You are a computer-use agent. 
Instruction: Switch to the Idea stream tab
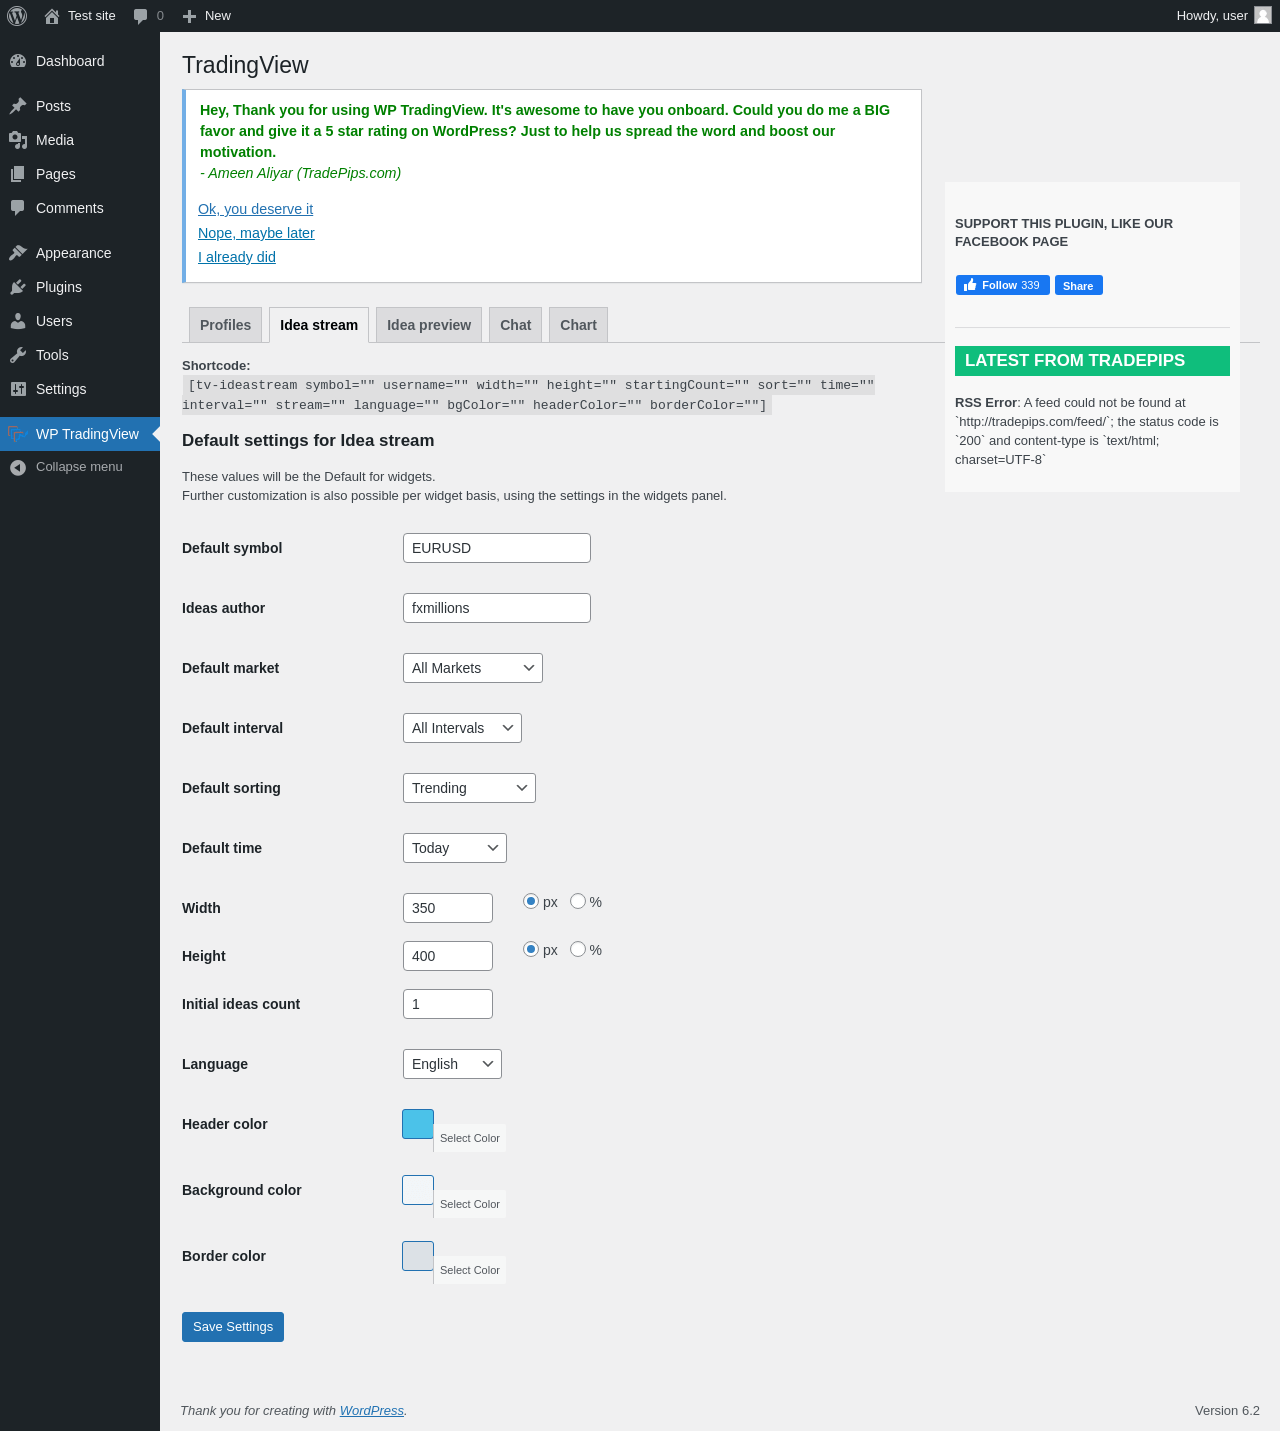tap(319, 325)
